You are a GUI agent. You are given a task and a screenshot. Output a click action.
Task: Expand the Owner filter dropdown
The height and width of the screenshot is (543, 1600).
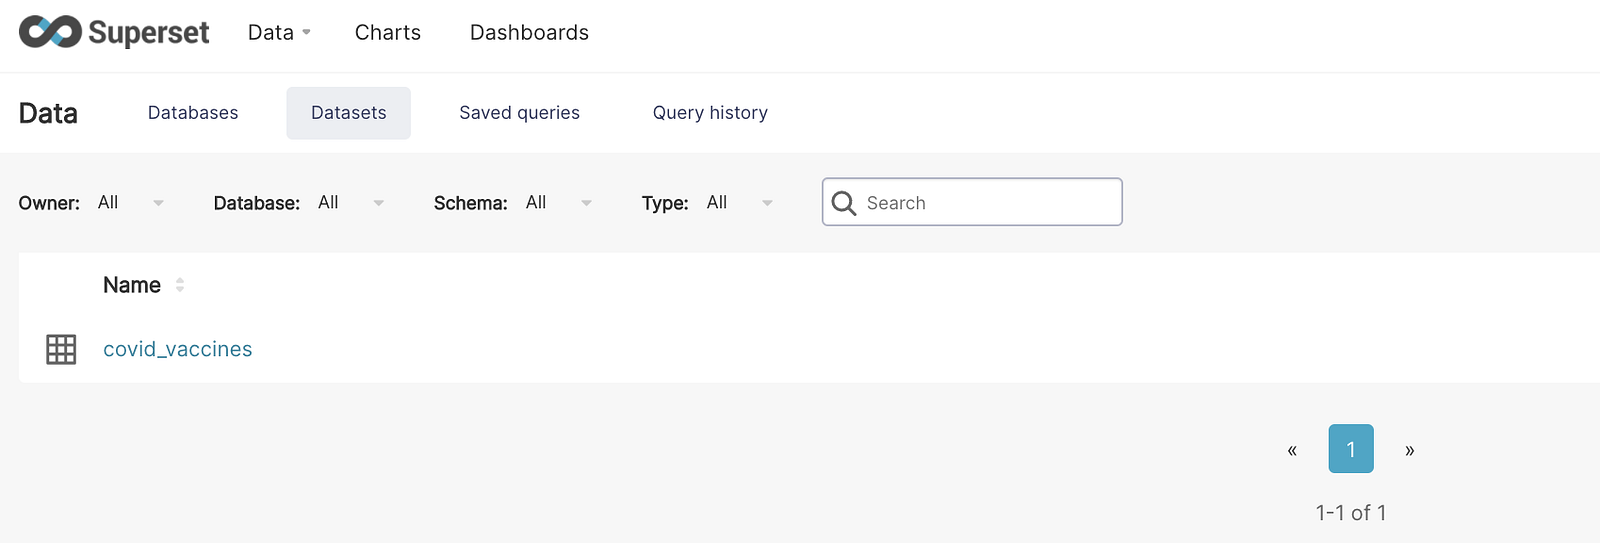131,203
